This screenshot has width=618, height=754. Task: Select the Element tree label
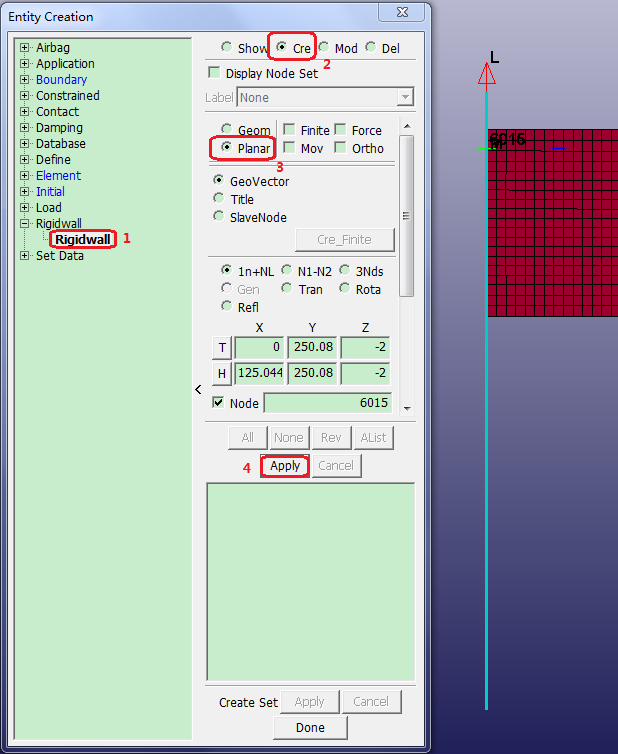58,176
